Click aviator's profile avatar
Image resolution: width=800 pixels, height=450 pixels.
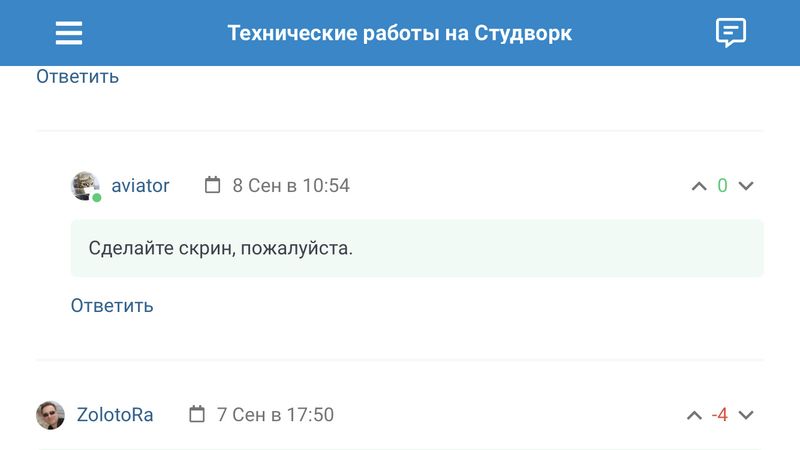(86, 186)
